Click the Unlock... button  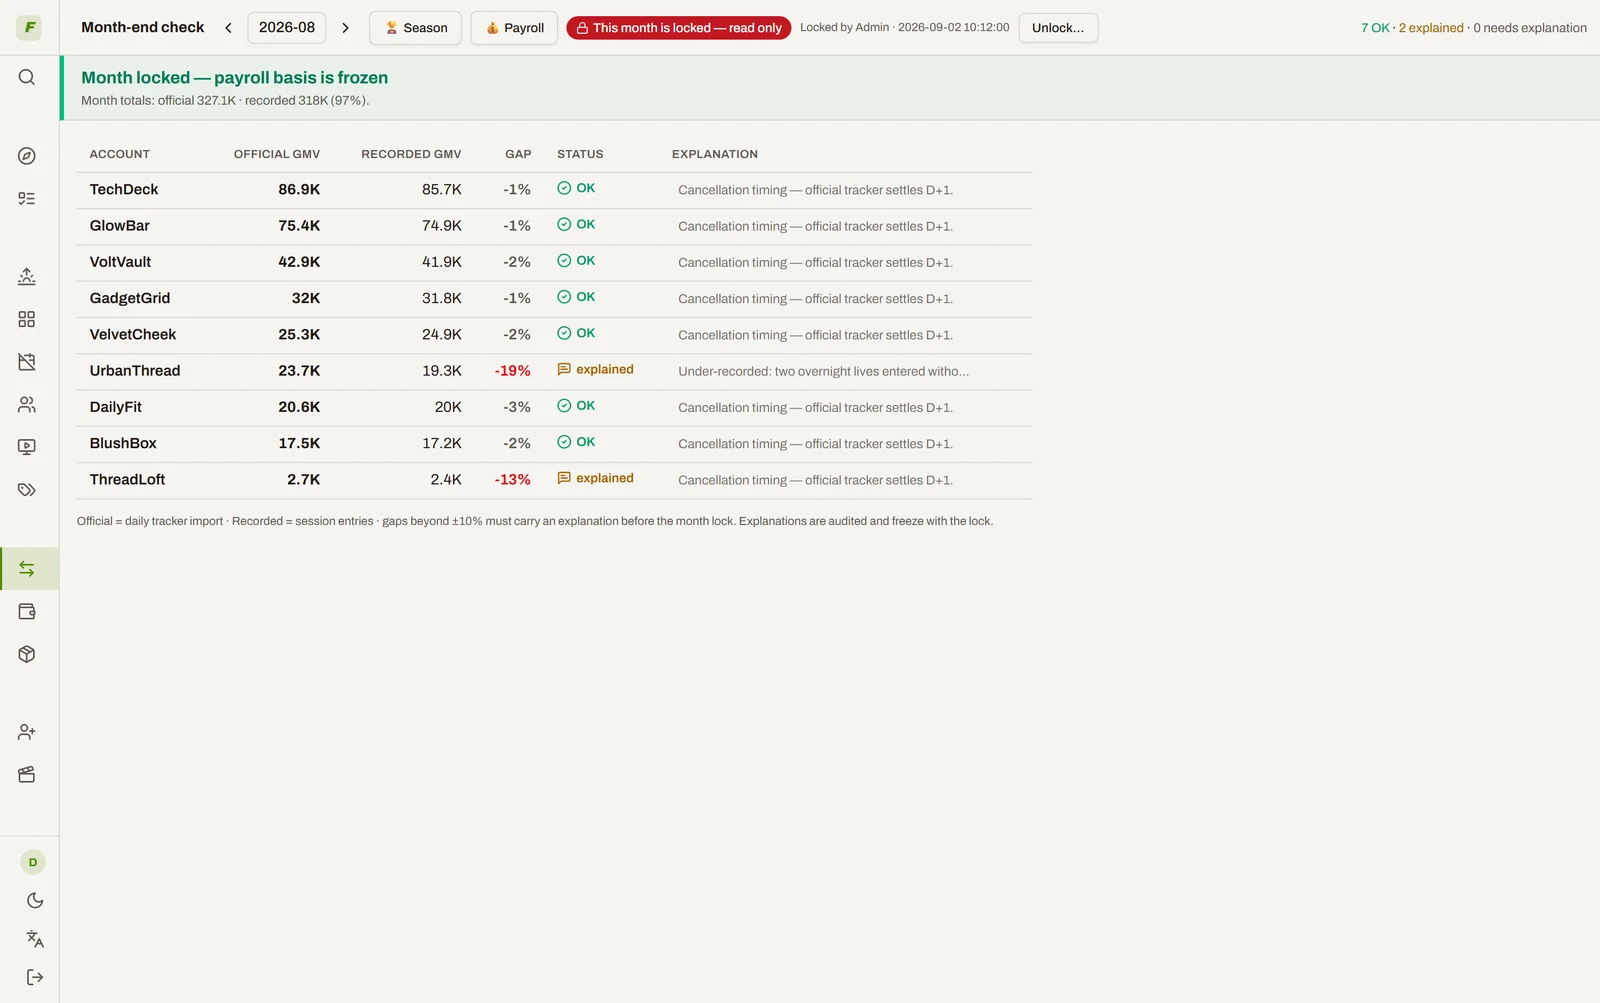(1058, 28)
